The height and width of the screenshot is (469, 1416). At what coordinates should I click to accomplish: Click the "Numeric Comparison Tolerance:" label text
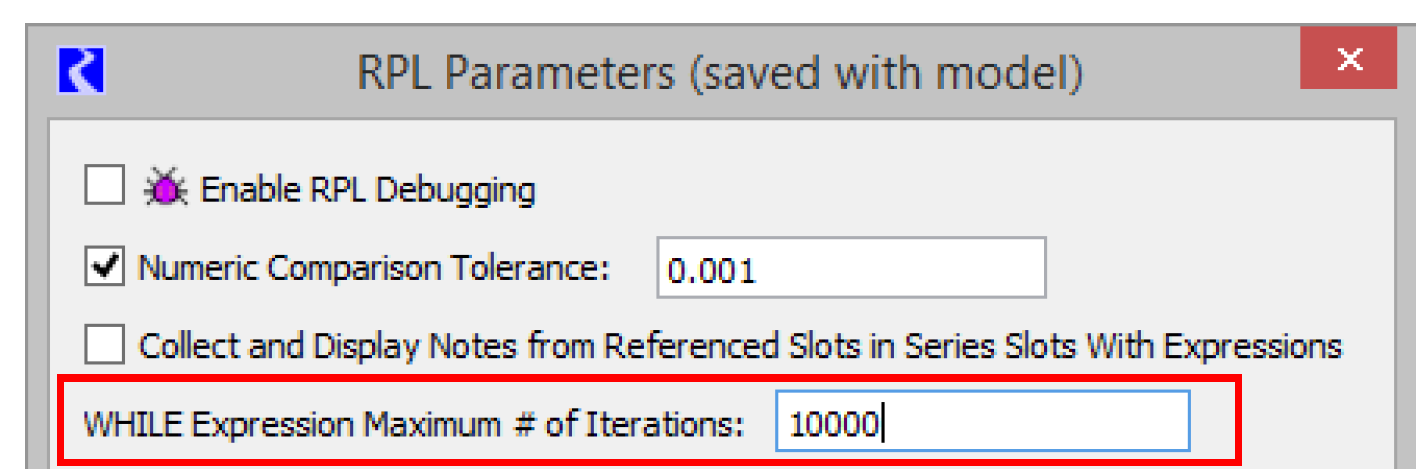tap(374, 268)
